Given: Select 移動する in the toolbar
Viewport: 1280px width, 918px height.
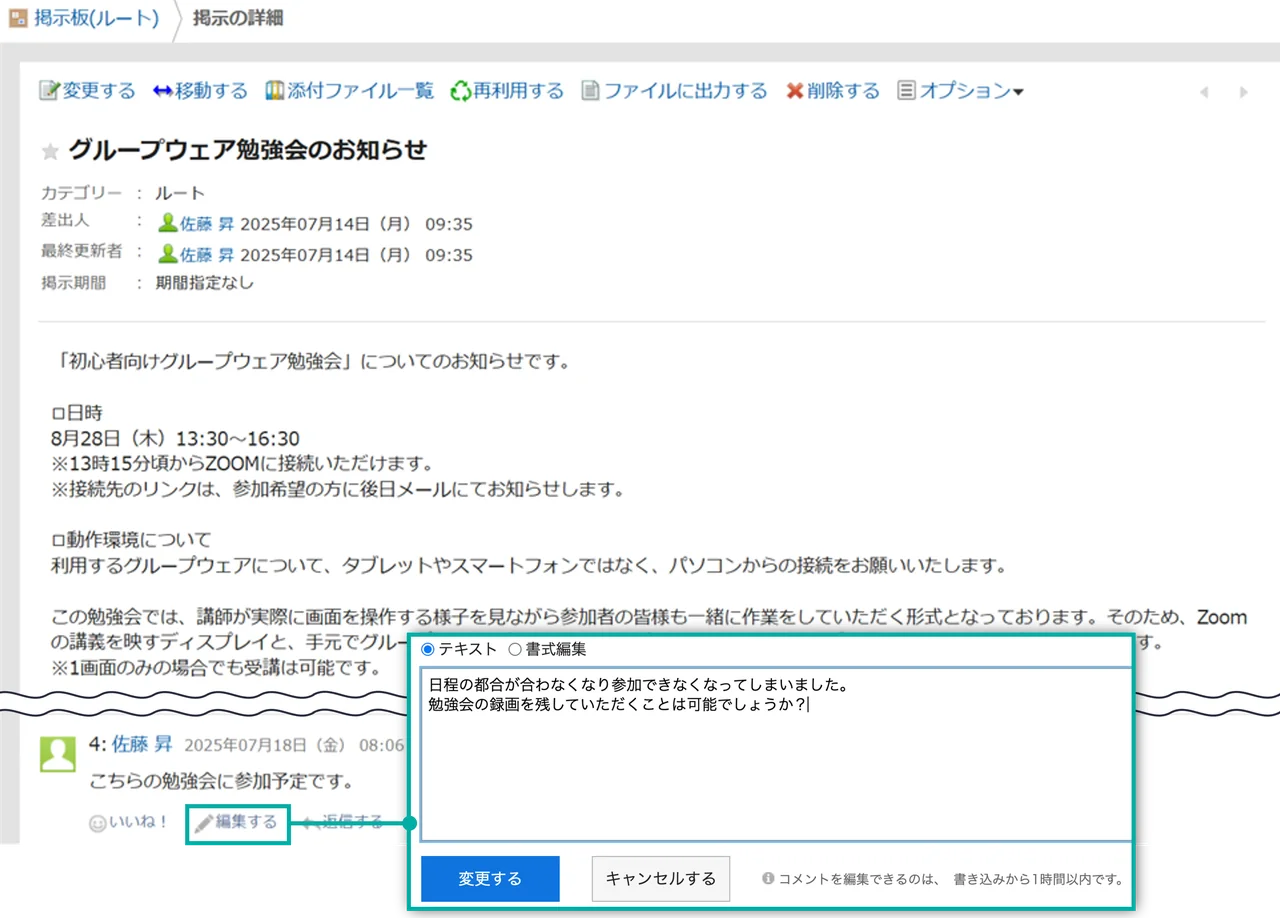Looking at the screenshot, I should tap(211, 91).
